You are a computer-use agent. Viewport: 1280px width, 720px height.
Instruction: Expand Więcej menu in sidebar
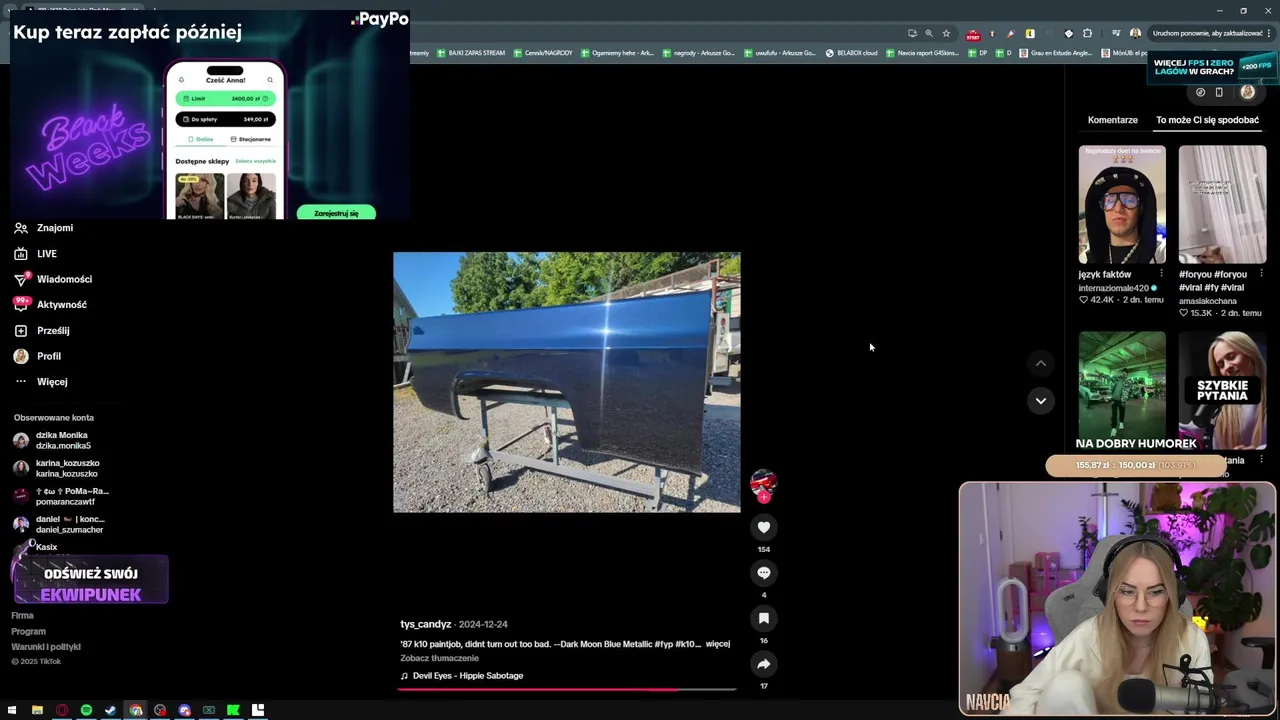coord(41,382)
